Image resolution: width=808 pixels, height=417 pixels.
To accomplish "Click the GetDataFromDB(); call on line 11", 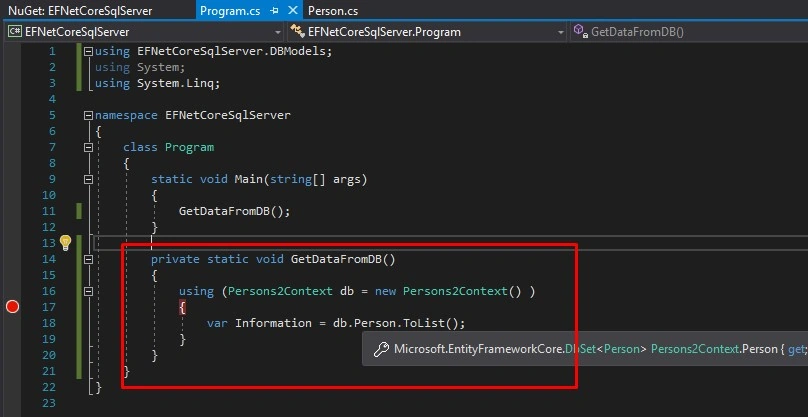I will click(x=234, y=211).
